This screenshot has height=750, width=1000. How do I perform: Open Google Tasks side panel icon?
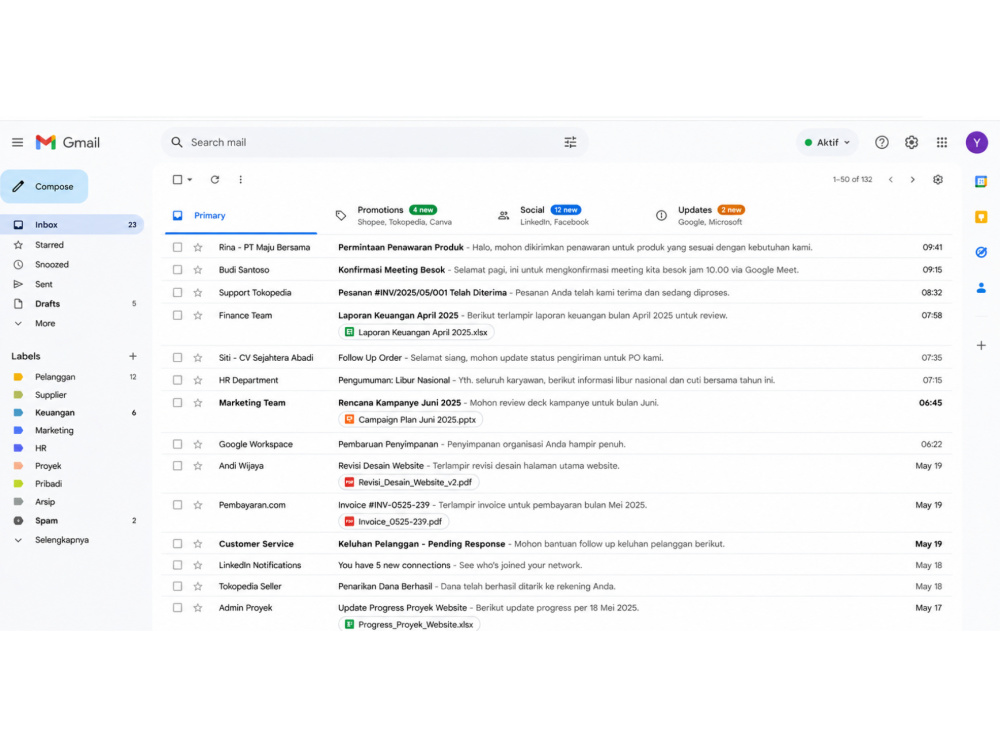pos(981,252)
